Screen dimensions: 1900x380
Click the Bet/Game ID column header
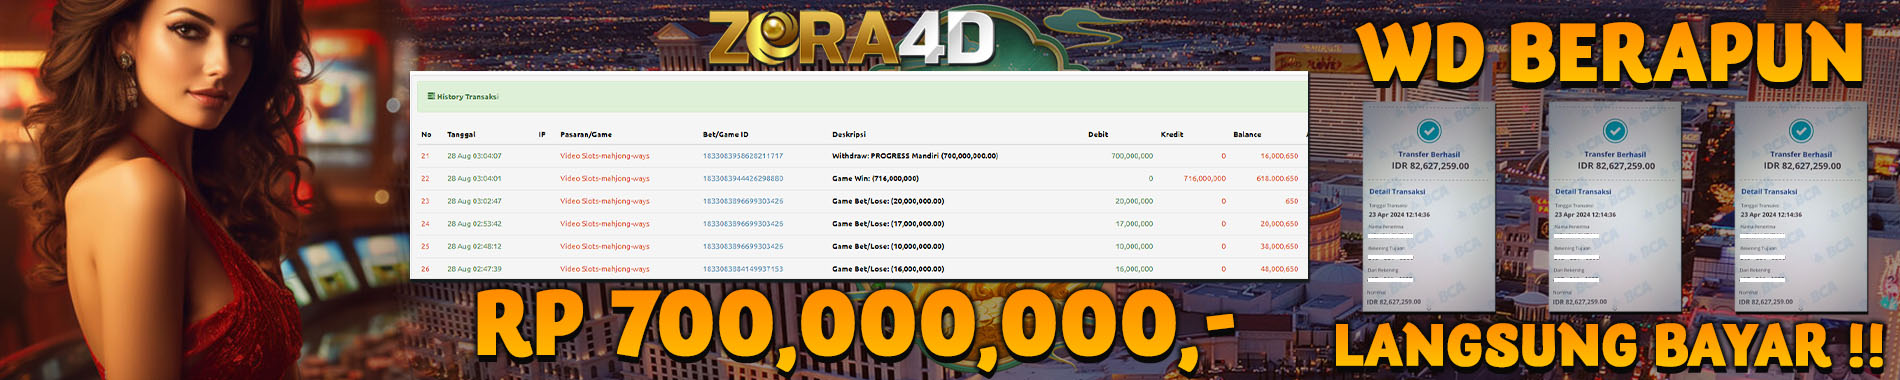[x=725, y=134]
